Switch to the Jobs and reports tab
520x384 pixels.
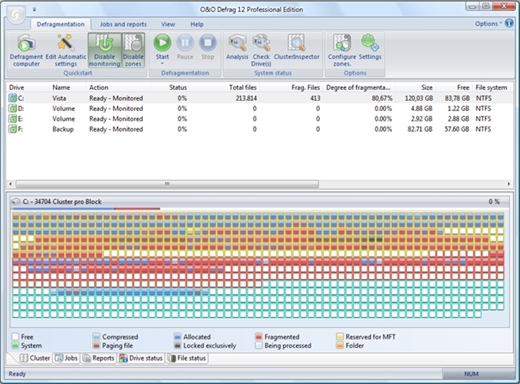123,24
